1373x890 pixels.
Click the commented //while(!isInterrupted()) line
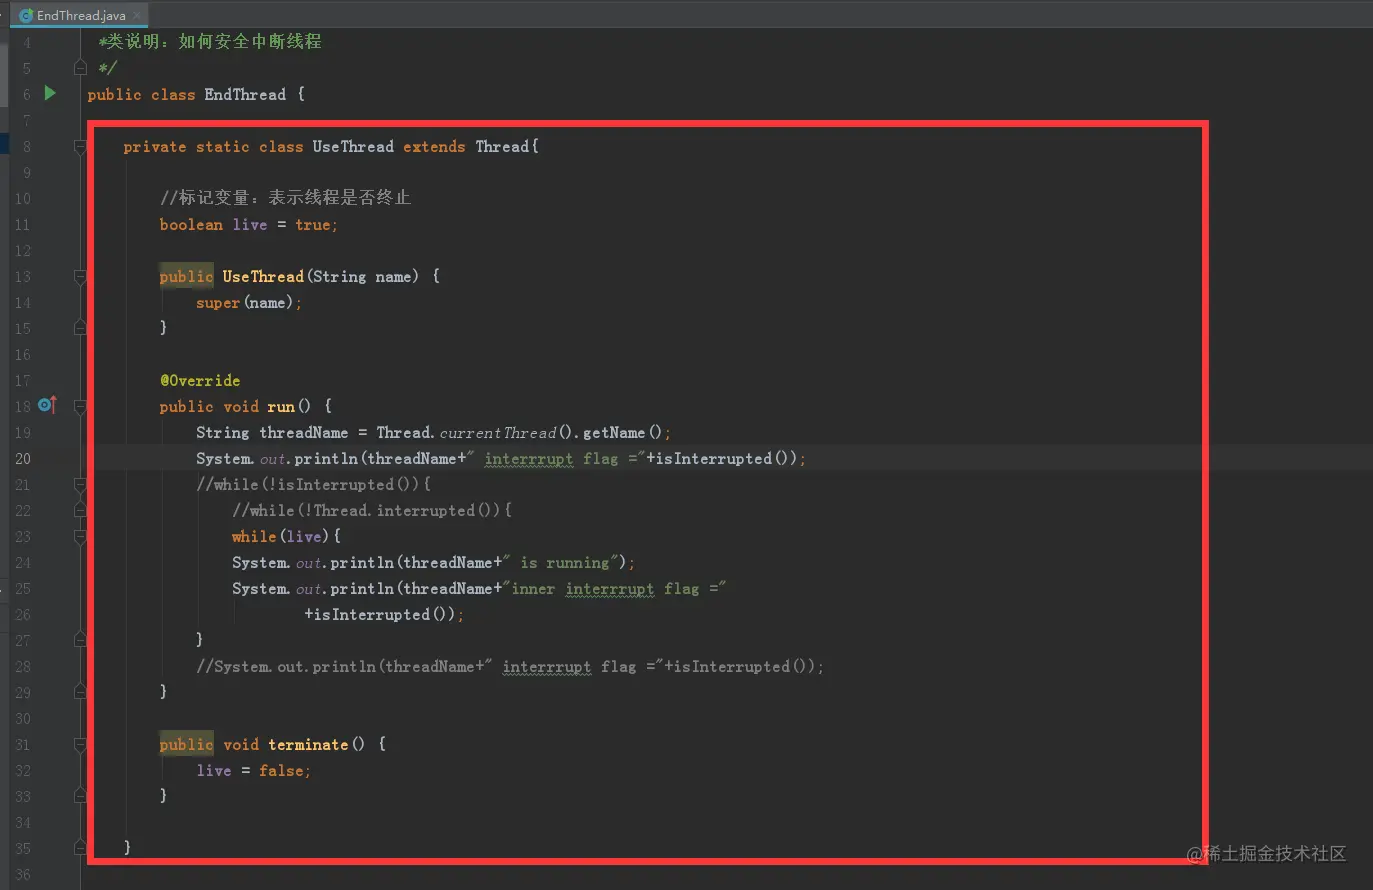(x=314, y=484)
